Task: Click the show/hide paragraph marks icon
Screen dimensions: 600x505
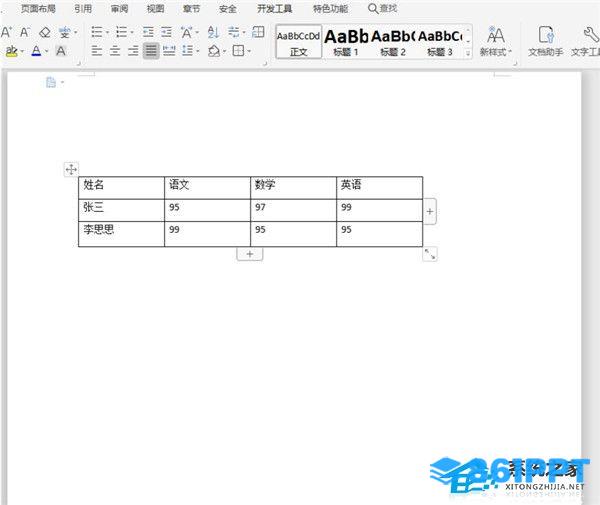Action: pos(233,32)
